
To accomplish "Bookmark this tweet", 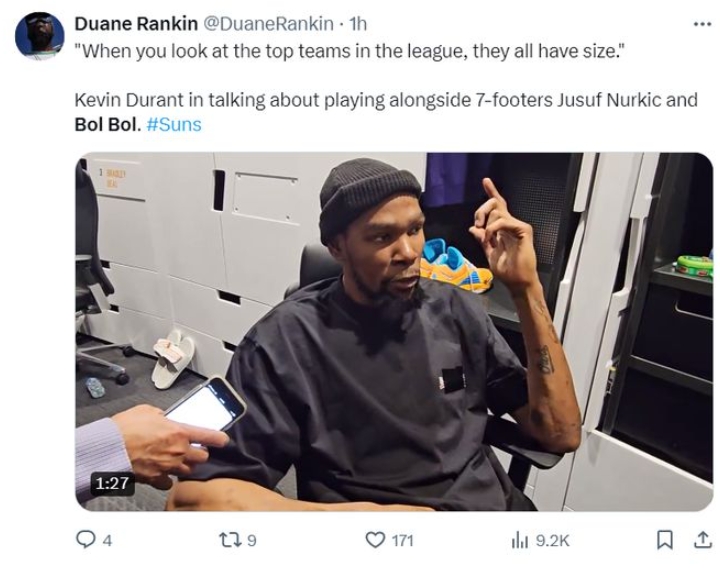I will coord(664,540).
